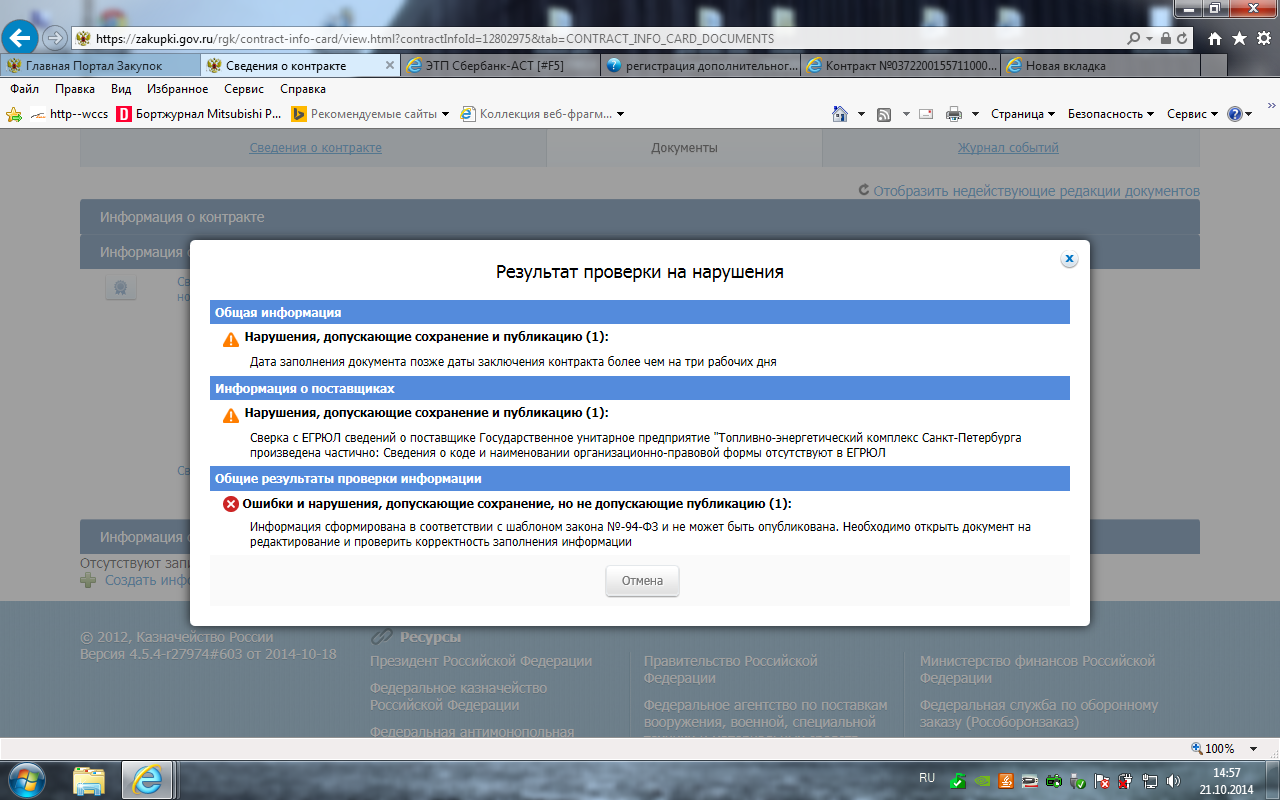Image resolution: width=1280 pixels, height=800 pixels.
Task: Open the favorites star at top right
Action: point(1239,38)
